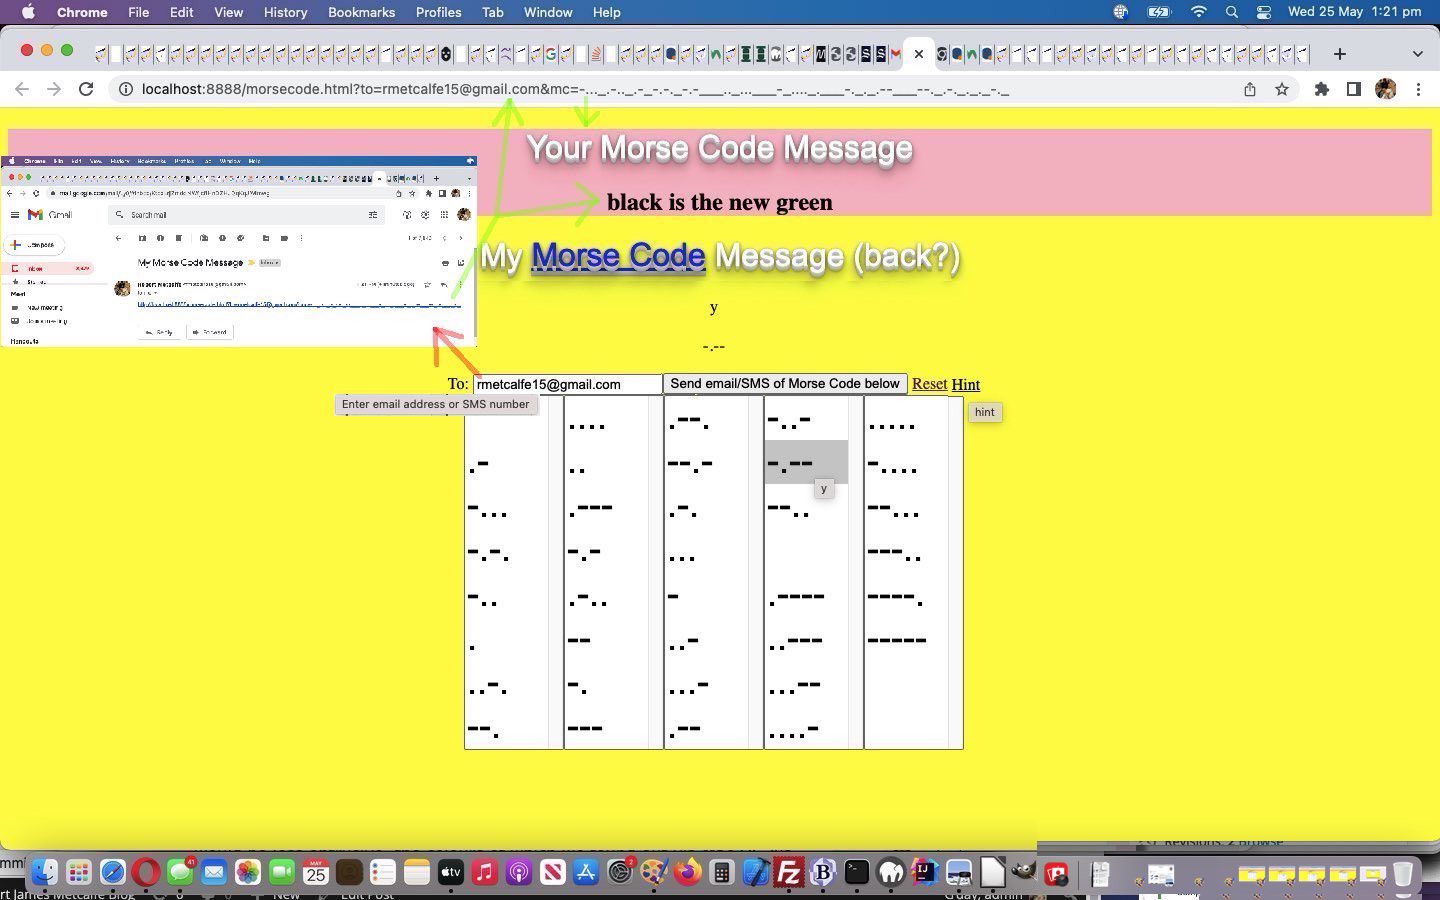Open the Wi-Fi status menu
Image resolution: width=1440 pixels, height=900 pixels.
1198,12
